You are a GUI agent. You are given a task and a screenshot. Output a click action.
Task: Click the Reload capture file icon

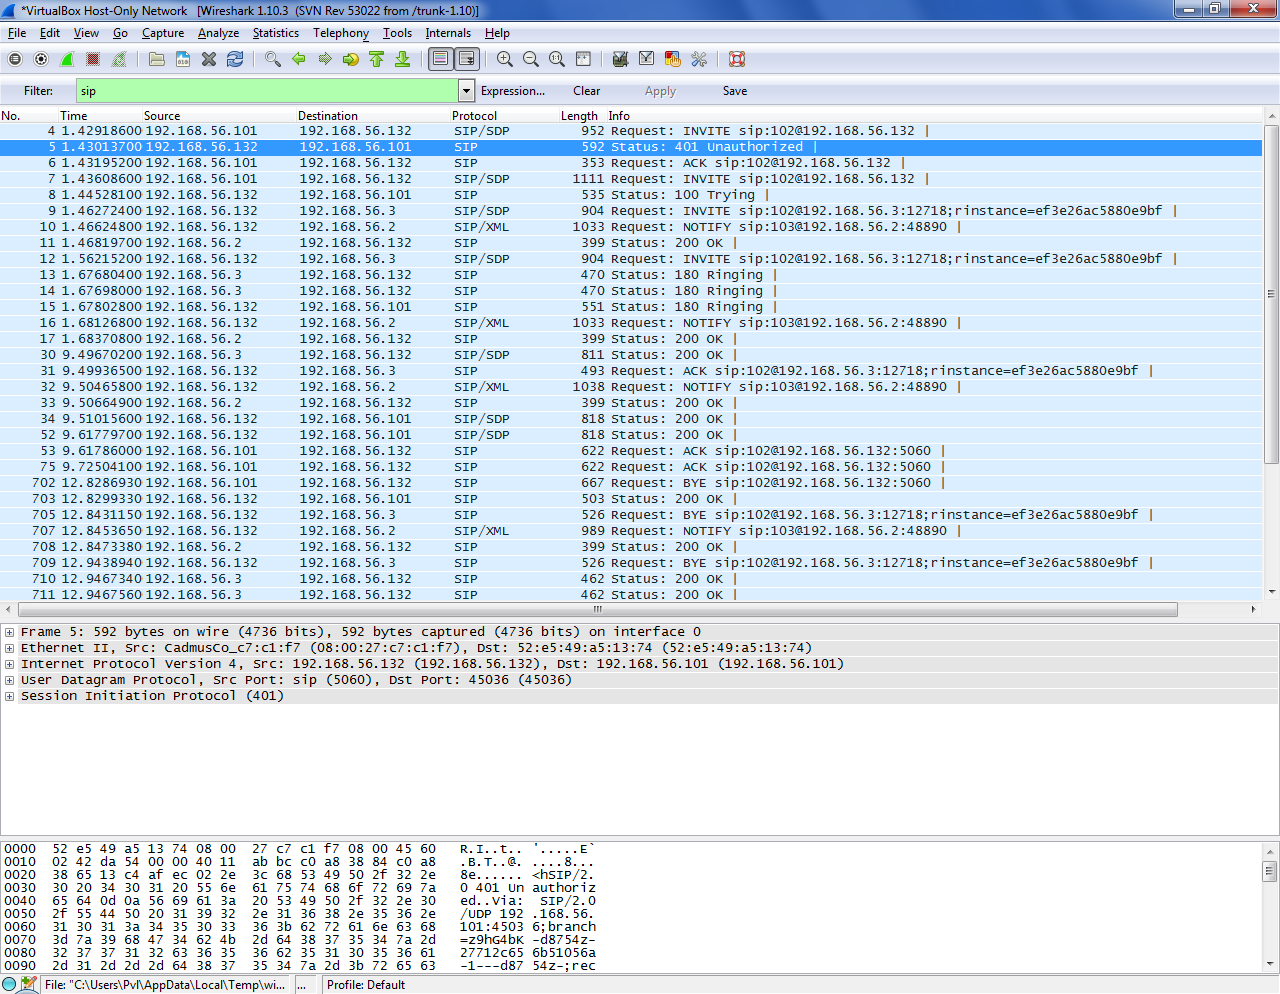pos(235,60)
